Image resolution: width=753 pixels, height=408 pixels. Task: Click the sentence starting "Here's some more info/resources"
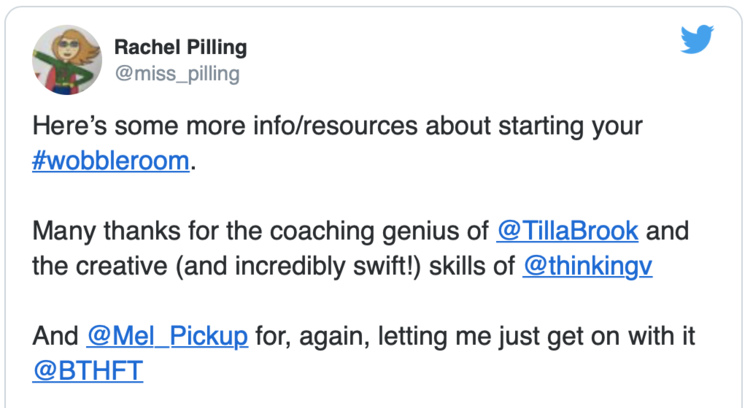point(337,126)
